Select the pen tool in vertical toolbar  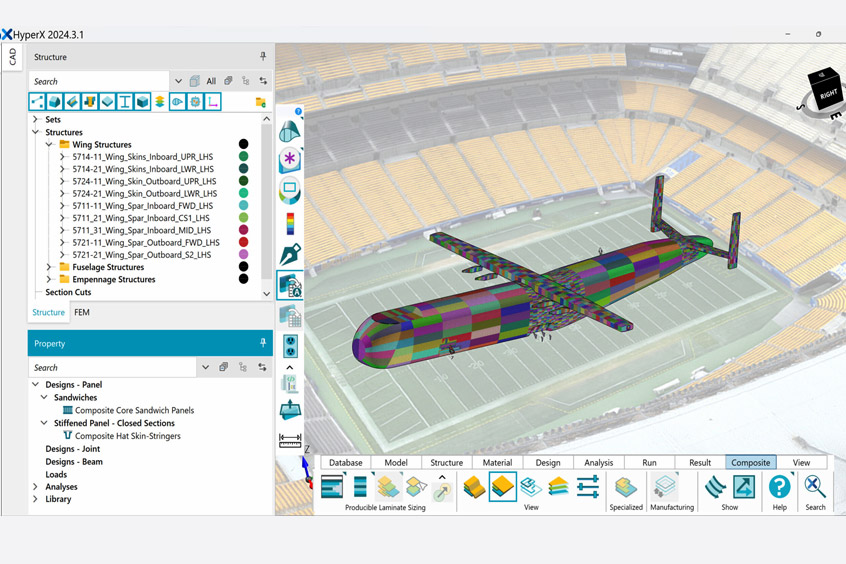pyautogui.click(x=290, y=254)
